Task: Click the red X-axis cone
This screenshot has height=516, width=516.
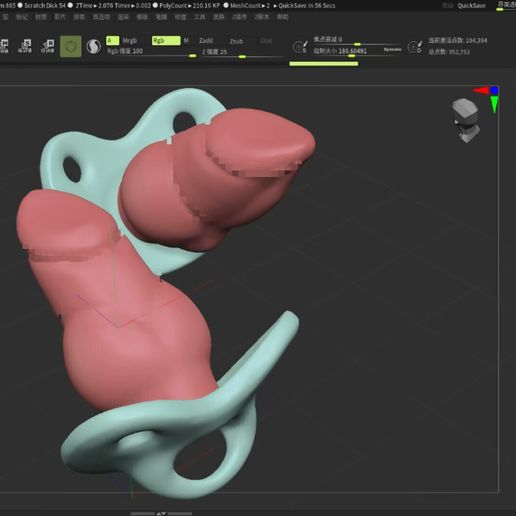Action: (x=481, y=90)
